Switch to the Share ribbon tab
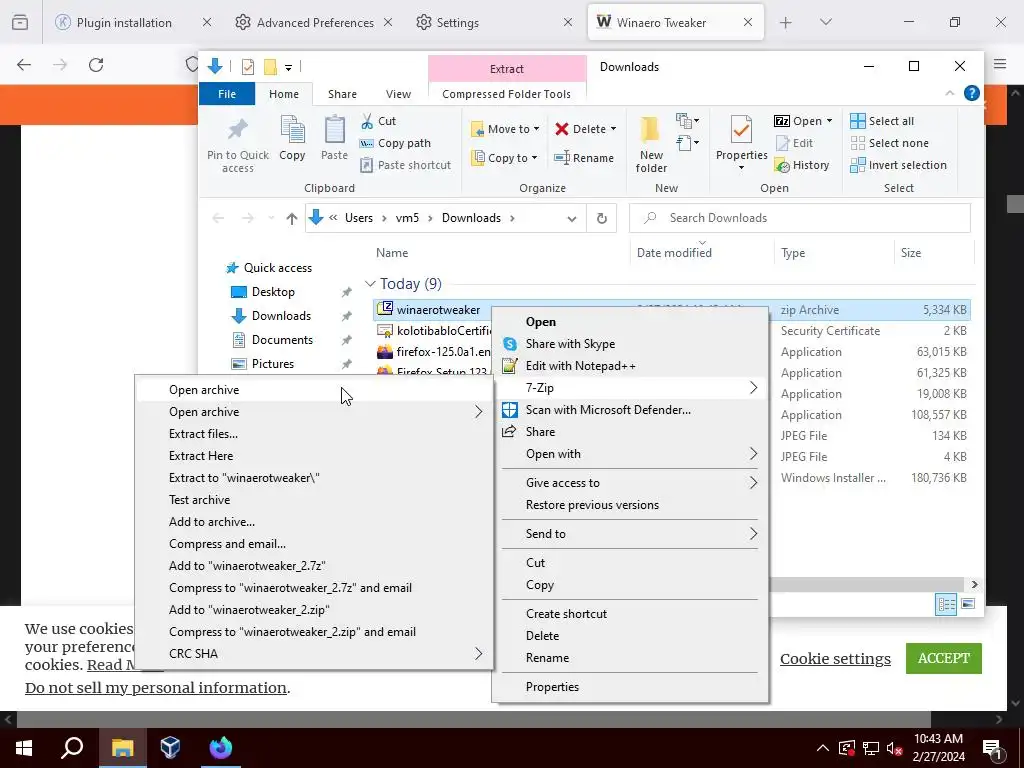 tap(342, 94)
